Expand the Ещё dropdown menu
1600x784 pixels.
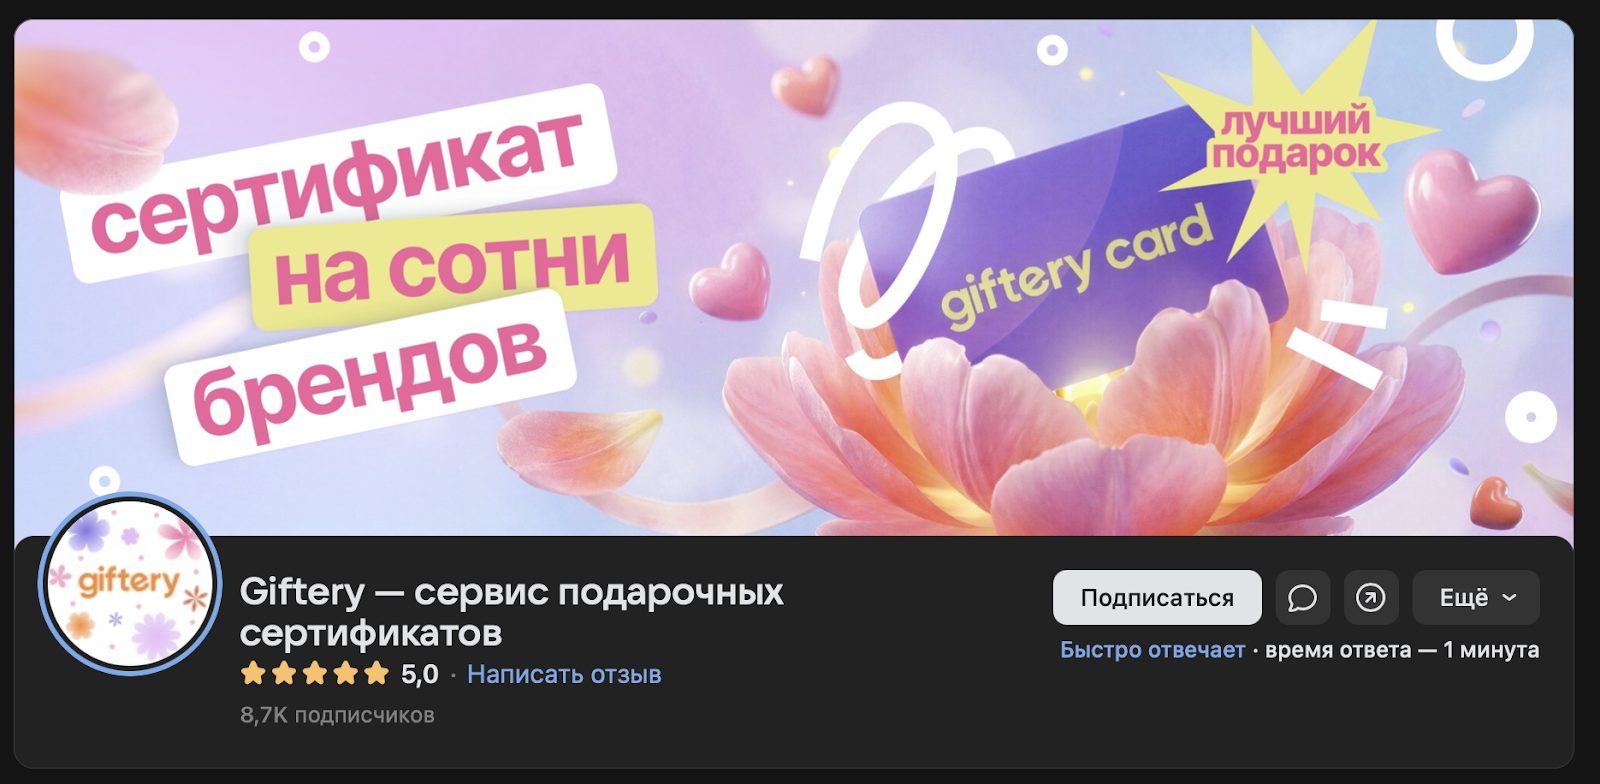tap(1476, 597)
